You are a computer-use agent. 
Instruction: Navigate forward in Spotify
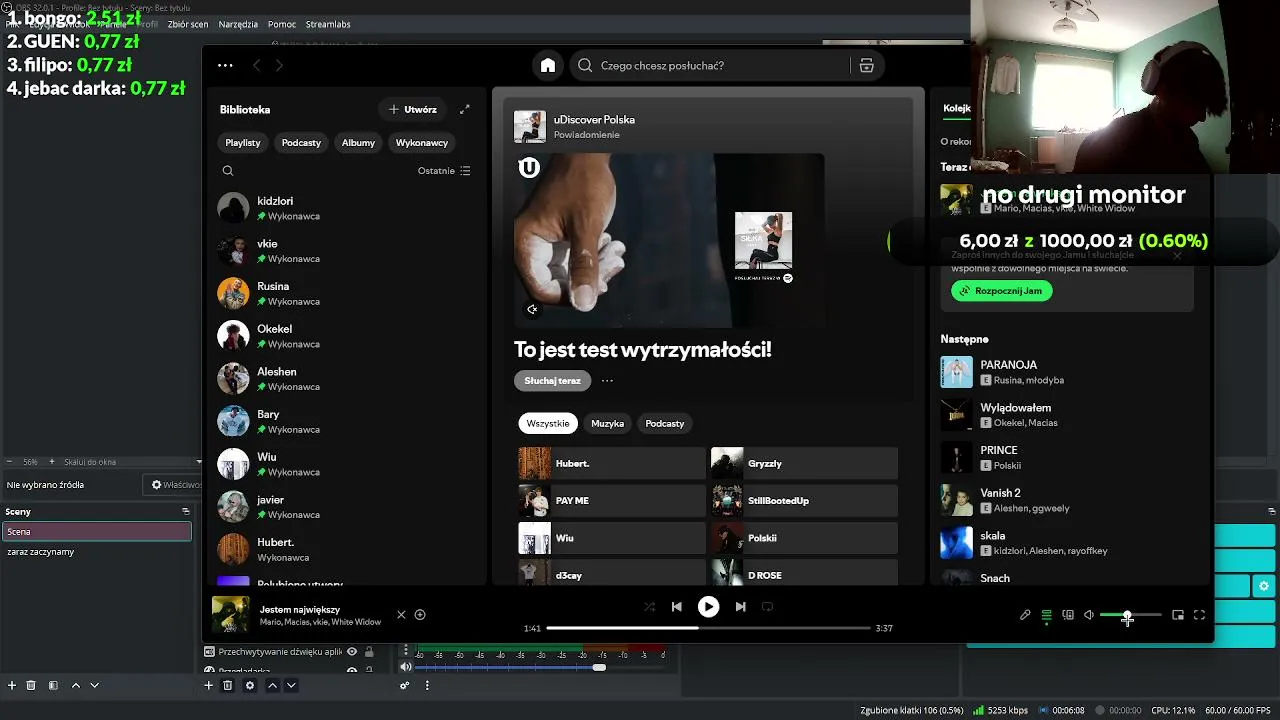[279, 66]
